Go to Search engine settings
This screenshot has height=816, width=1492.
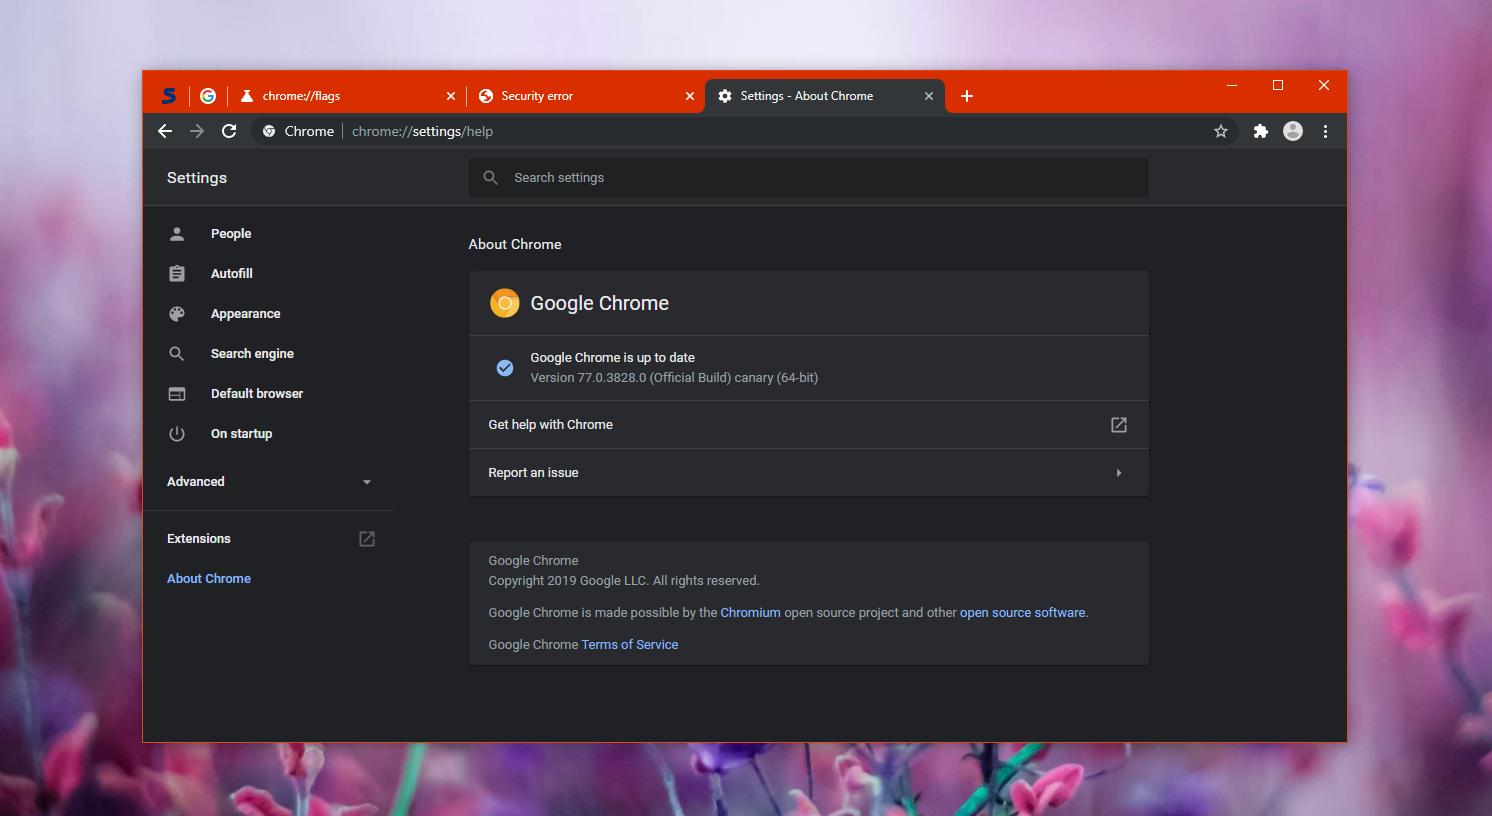pos(252,354)
